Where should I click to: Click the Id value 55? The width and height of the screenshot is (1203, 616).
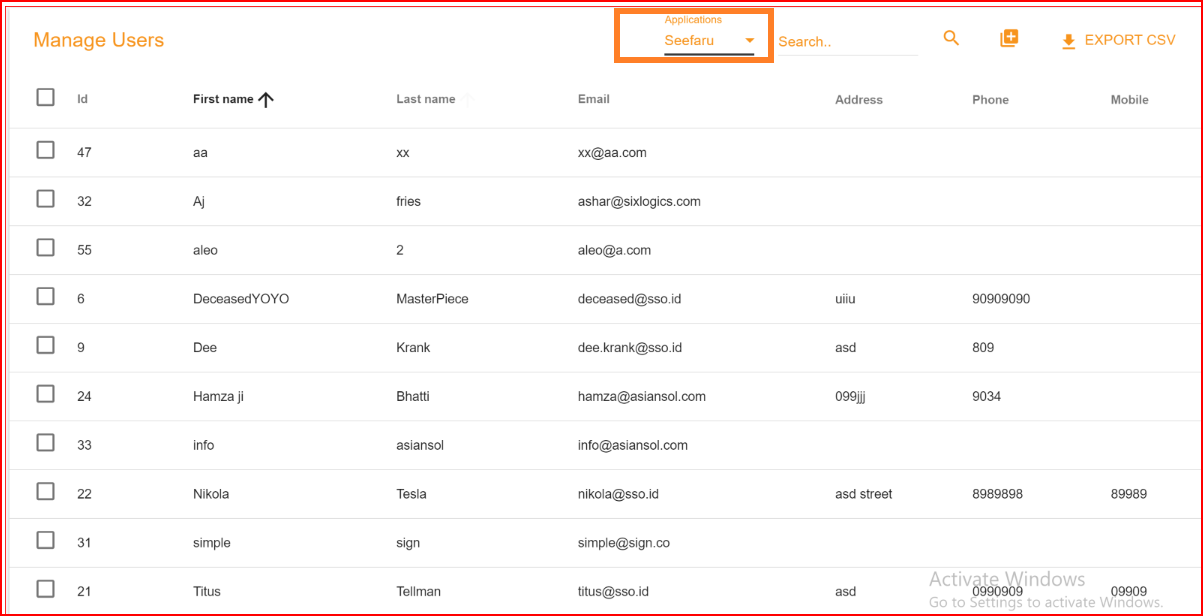coord(84,250)
